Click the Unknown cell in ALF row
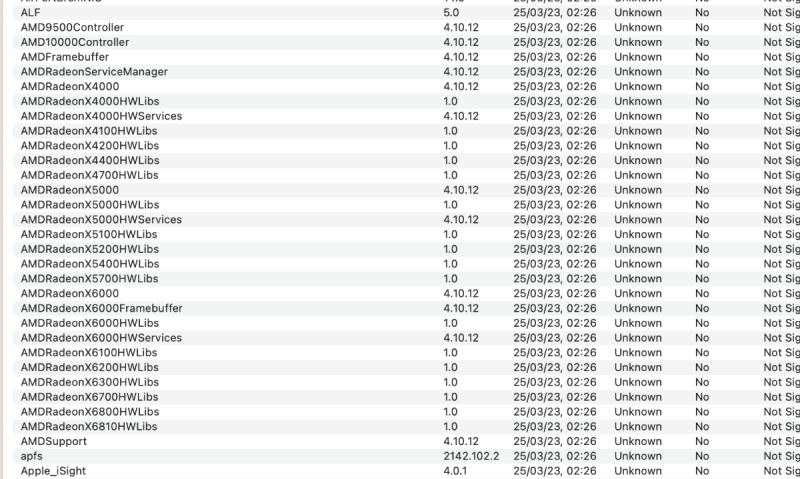The width and height of the screenshot is (800, 479). pyautogui.click(x=638, y=12)
